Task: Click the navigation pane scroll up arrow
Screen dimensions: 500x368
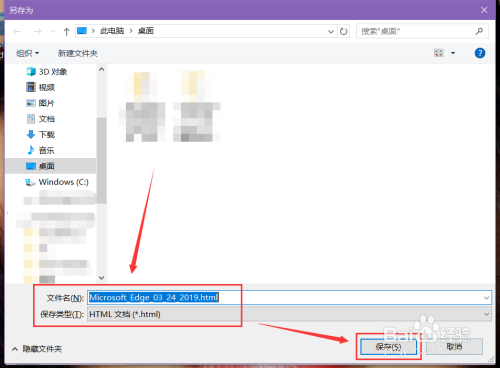Action: [x=102, y=69]
